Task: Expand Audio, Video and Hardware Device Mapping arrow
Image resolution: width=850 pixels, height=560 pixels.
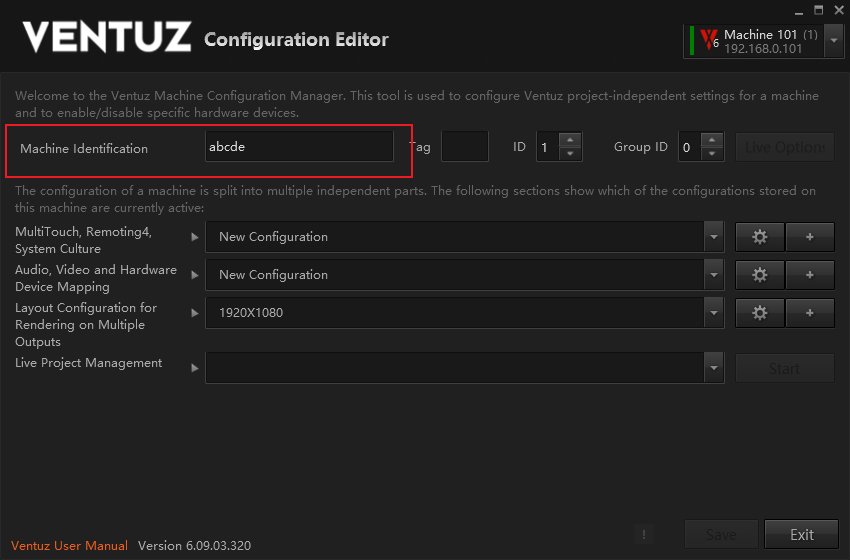Action: 195,275
